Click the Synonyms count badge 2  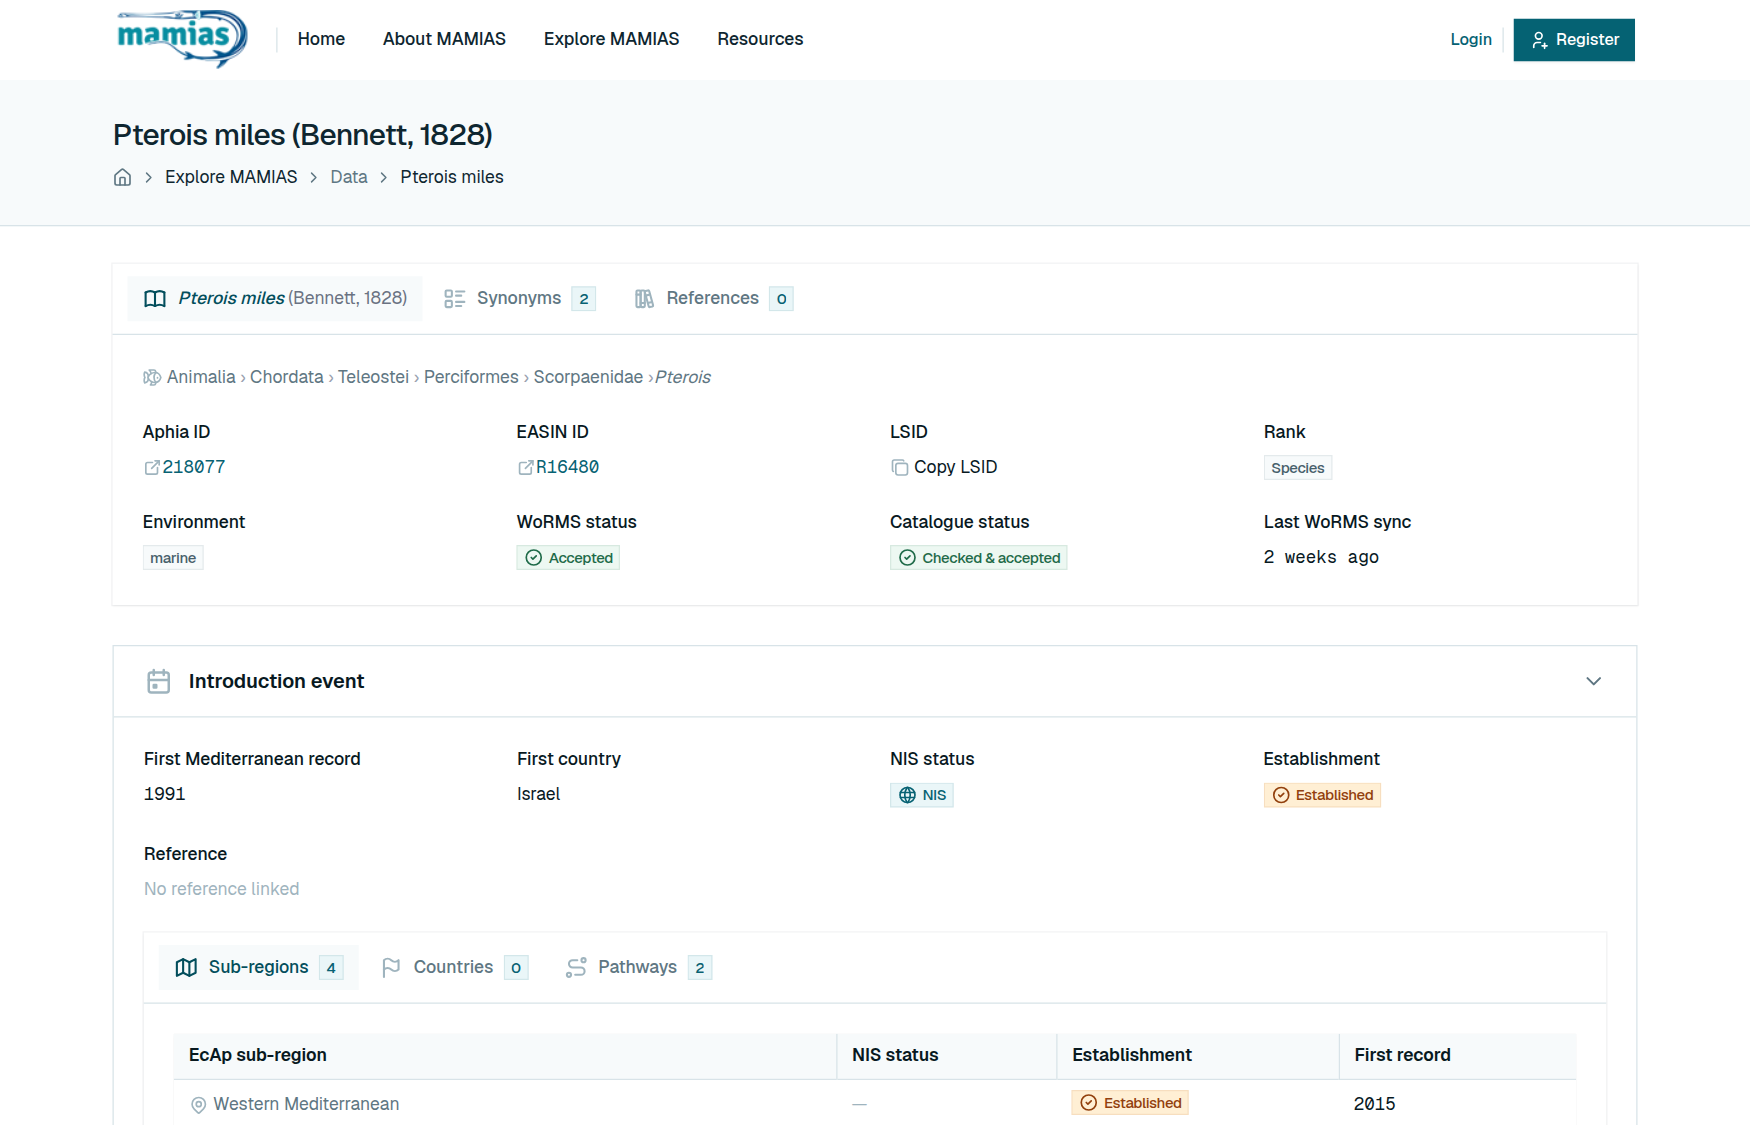[x=584, y=299]
